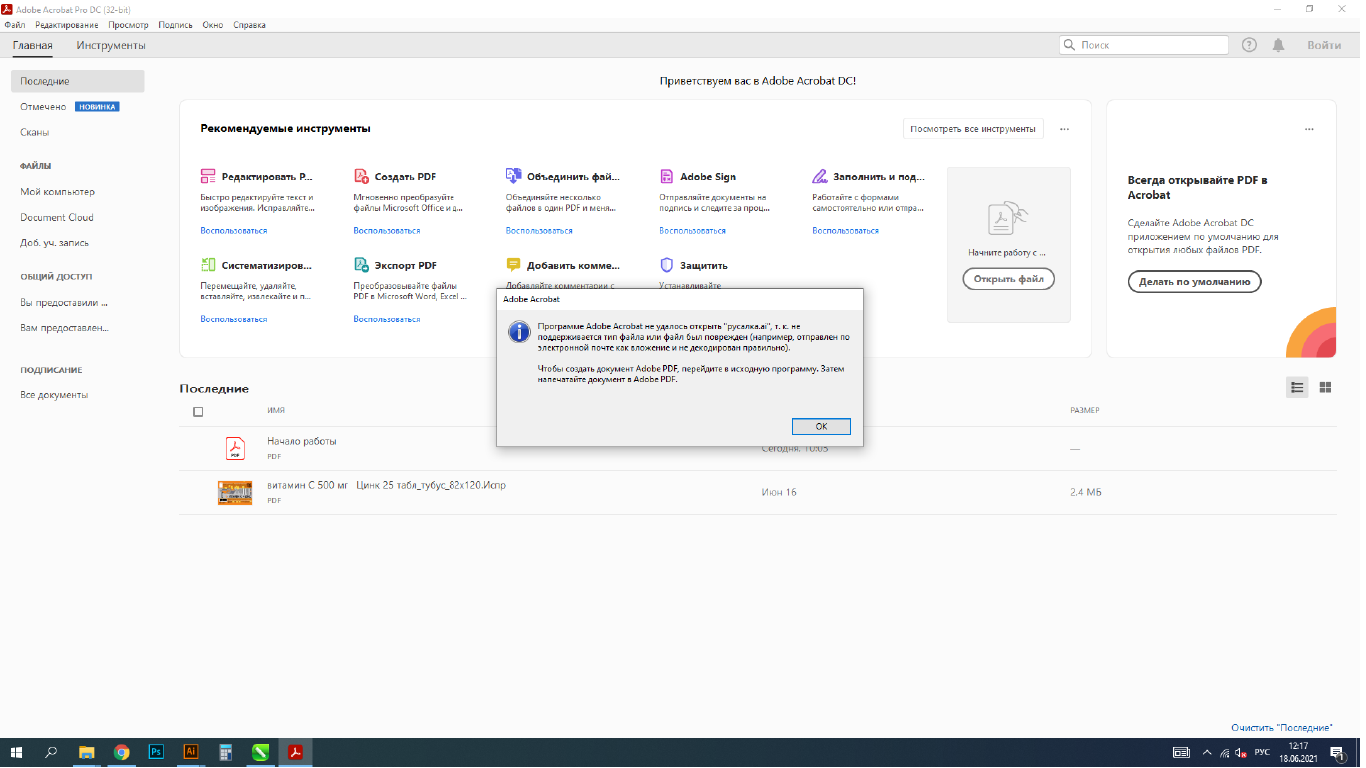This screenshot has height=768, width=1366.
Task: Click OK in the Adobe Acrobat dialog
Action: 821,426
